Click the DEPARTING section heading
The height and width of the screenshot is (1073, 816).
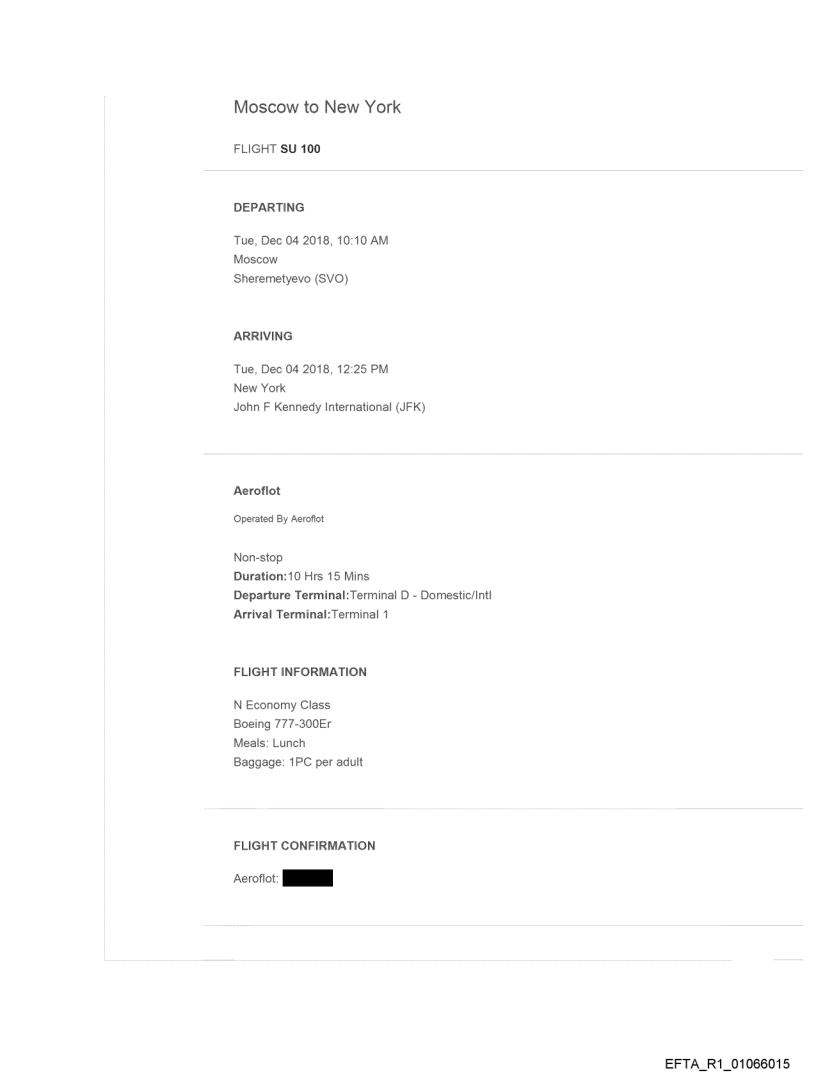tap(268, 208)
